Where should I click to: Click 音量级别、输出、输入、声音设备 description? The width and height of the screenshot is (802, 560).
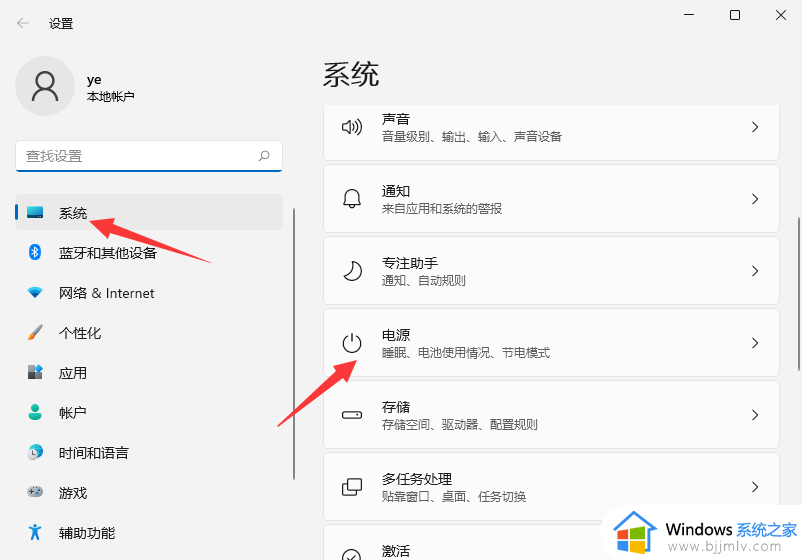[472, 137]
